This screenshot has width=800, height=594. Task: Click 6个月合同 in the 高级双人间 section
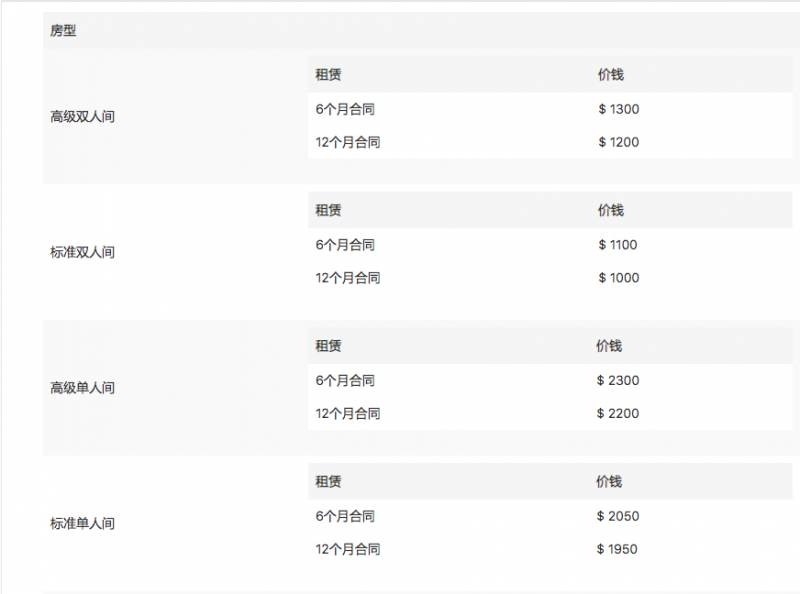coord(345,109)
